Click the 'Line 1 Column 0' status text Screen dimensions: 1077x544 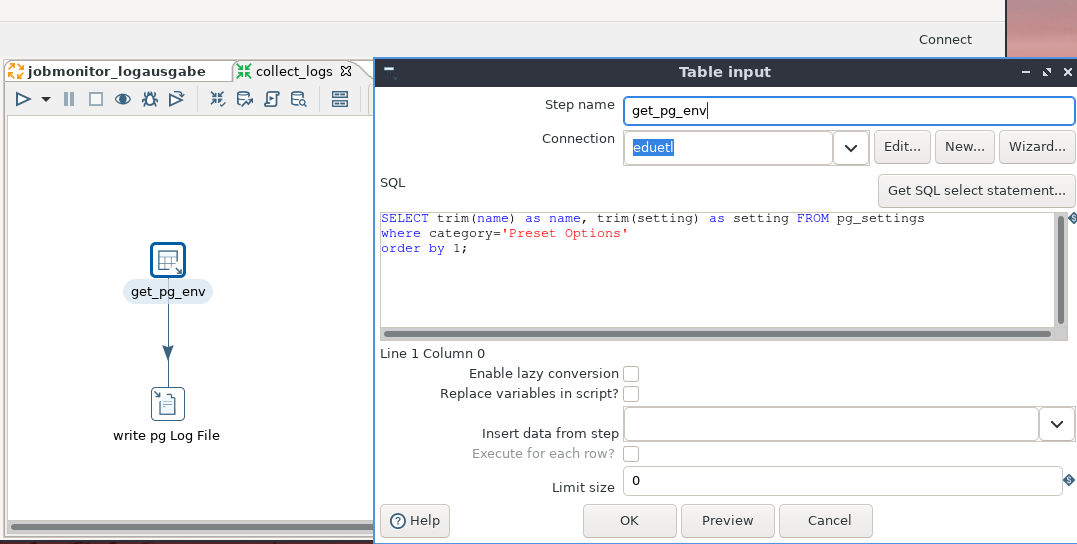[x=433, y=354]
